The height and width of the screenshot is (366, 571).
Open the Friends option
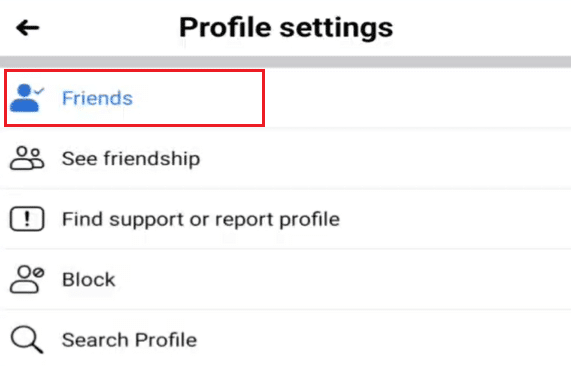(x=97, y=98)
